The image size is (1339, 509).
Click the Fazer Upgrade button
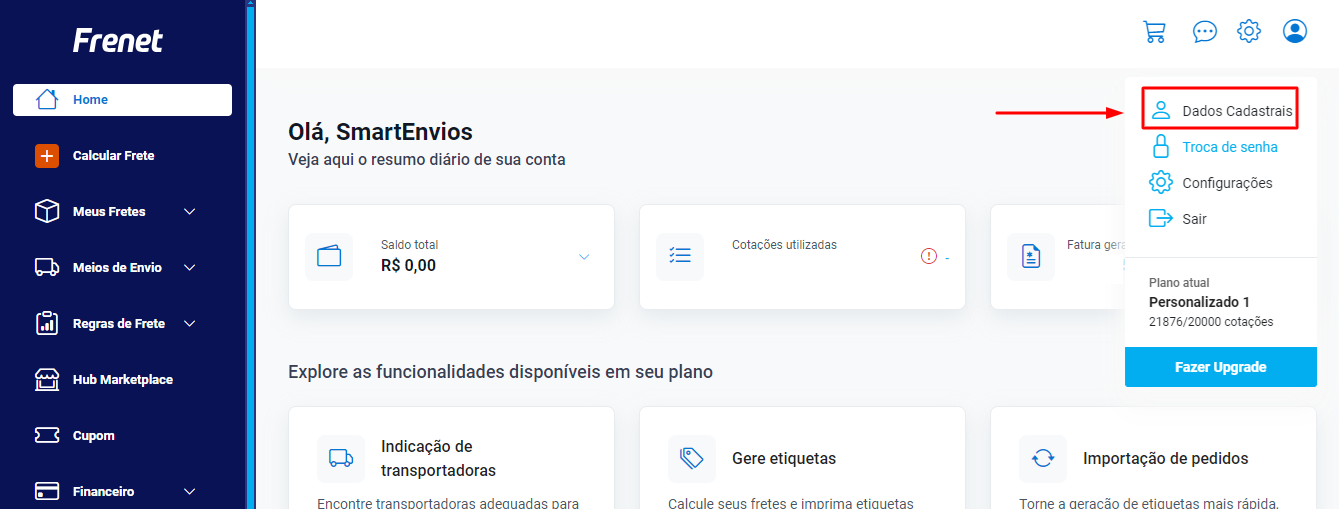click(x=1220, y=367)
